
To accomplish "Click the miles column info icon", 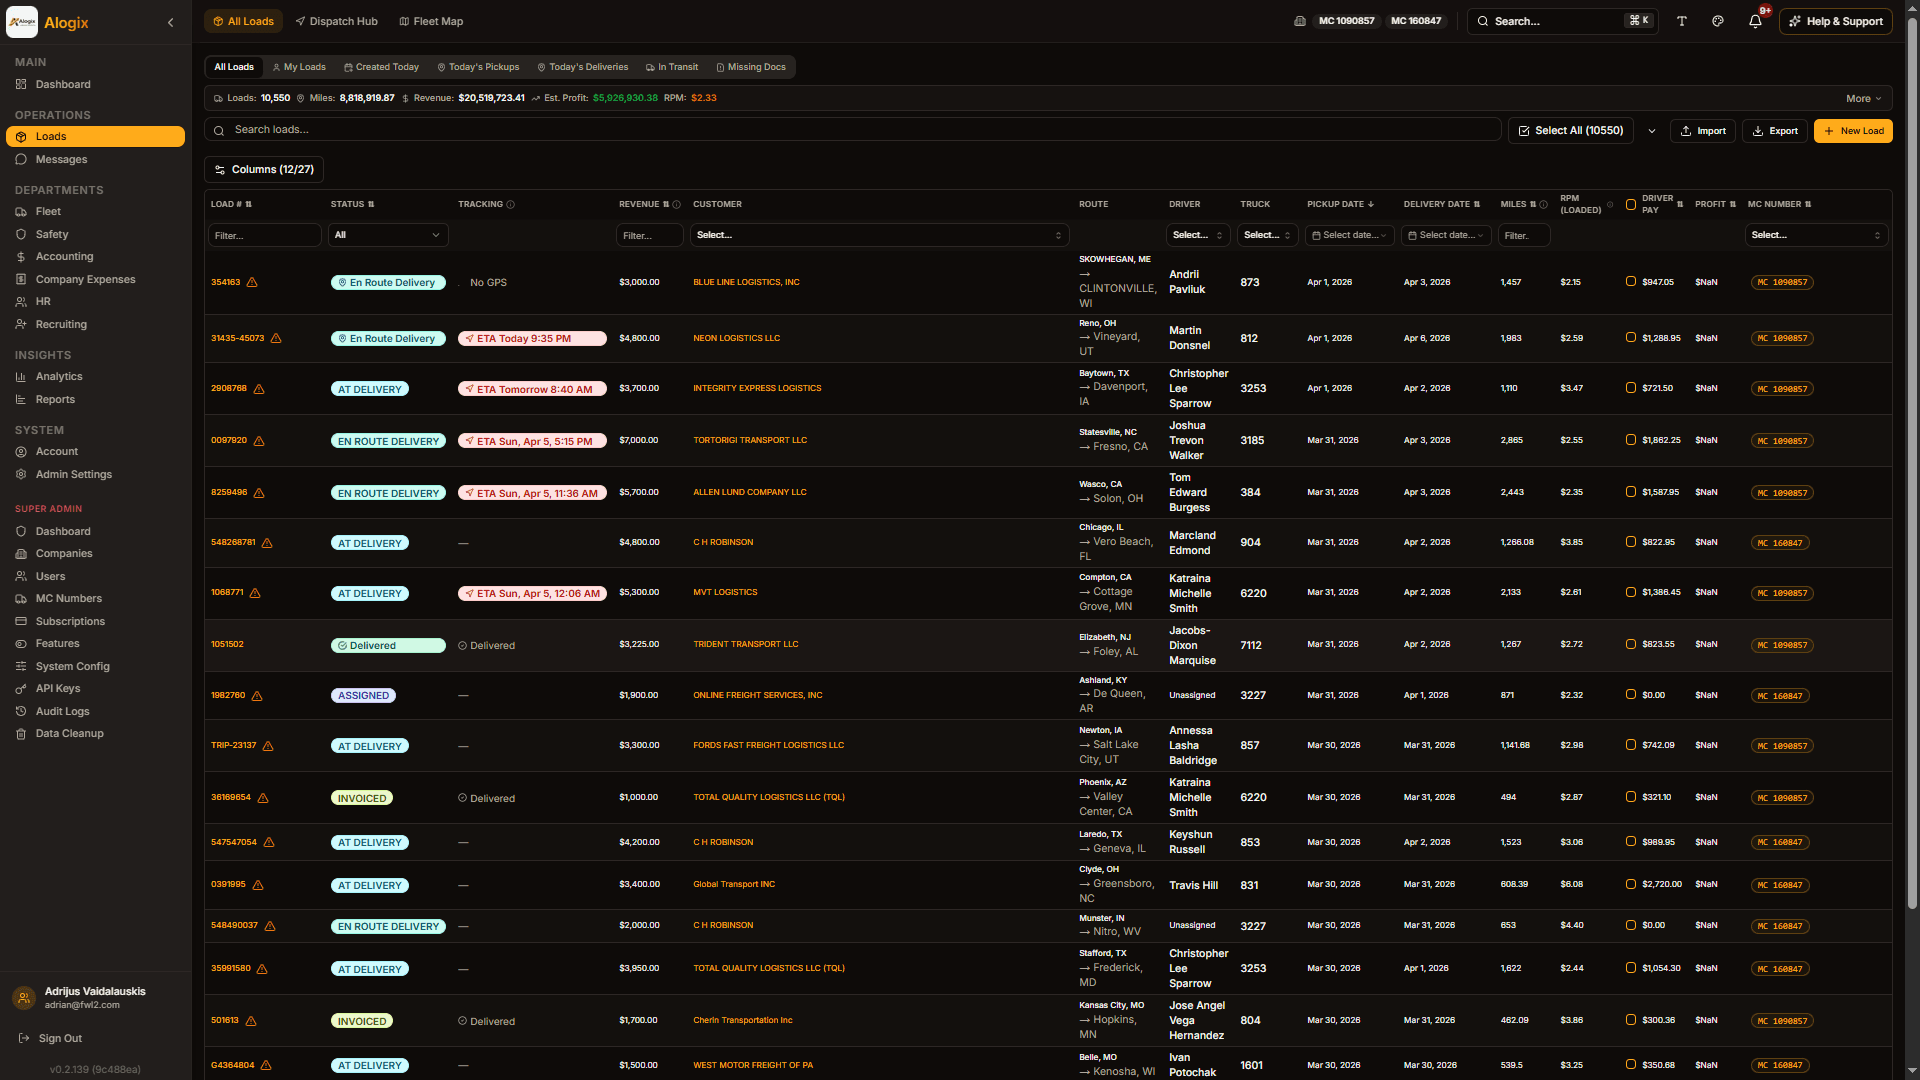I will click(x=1544, y=205).
